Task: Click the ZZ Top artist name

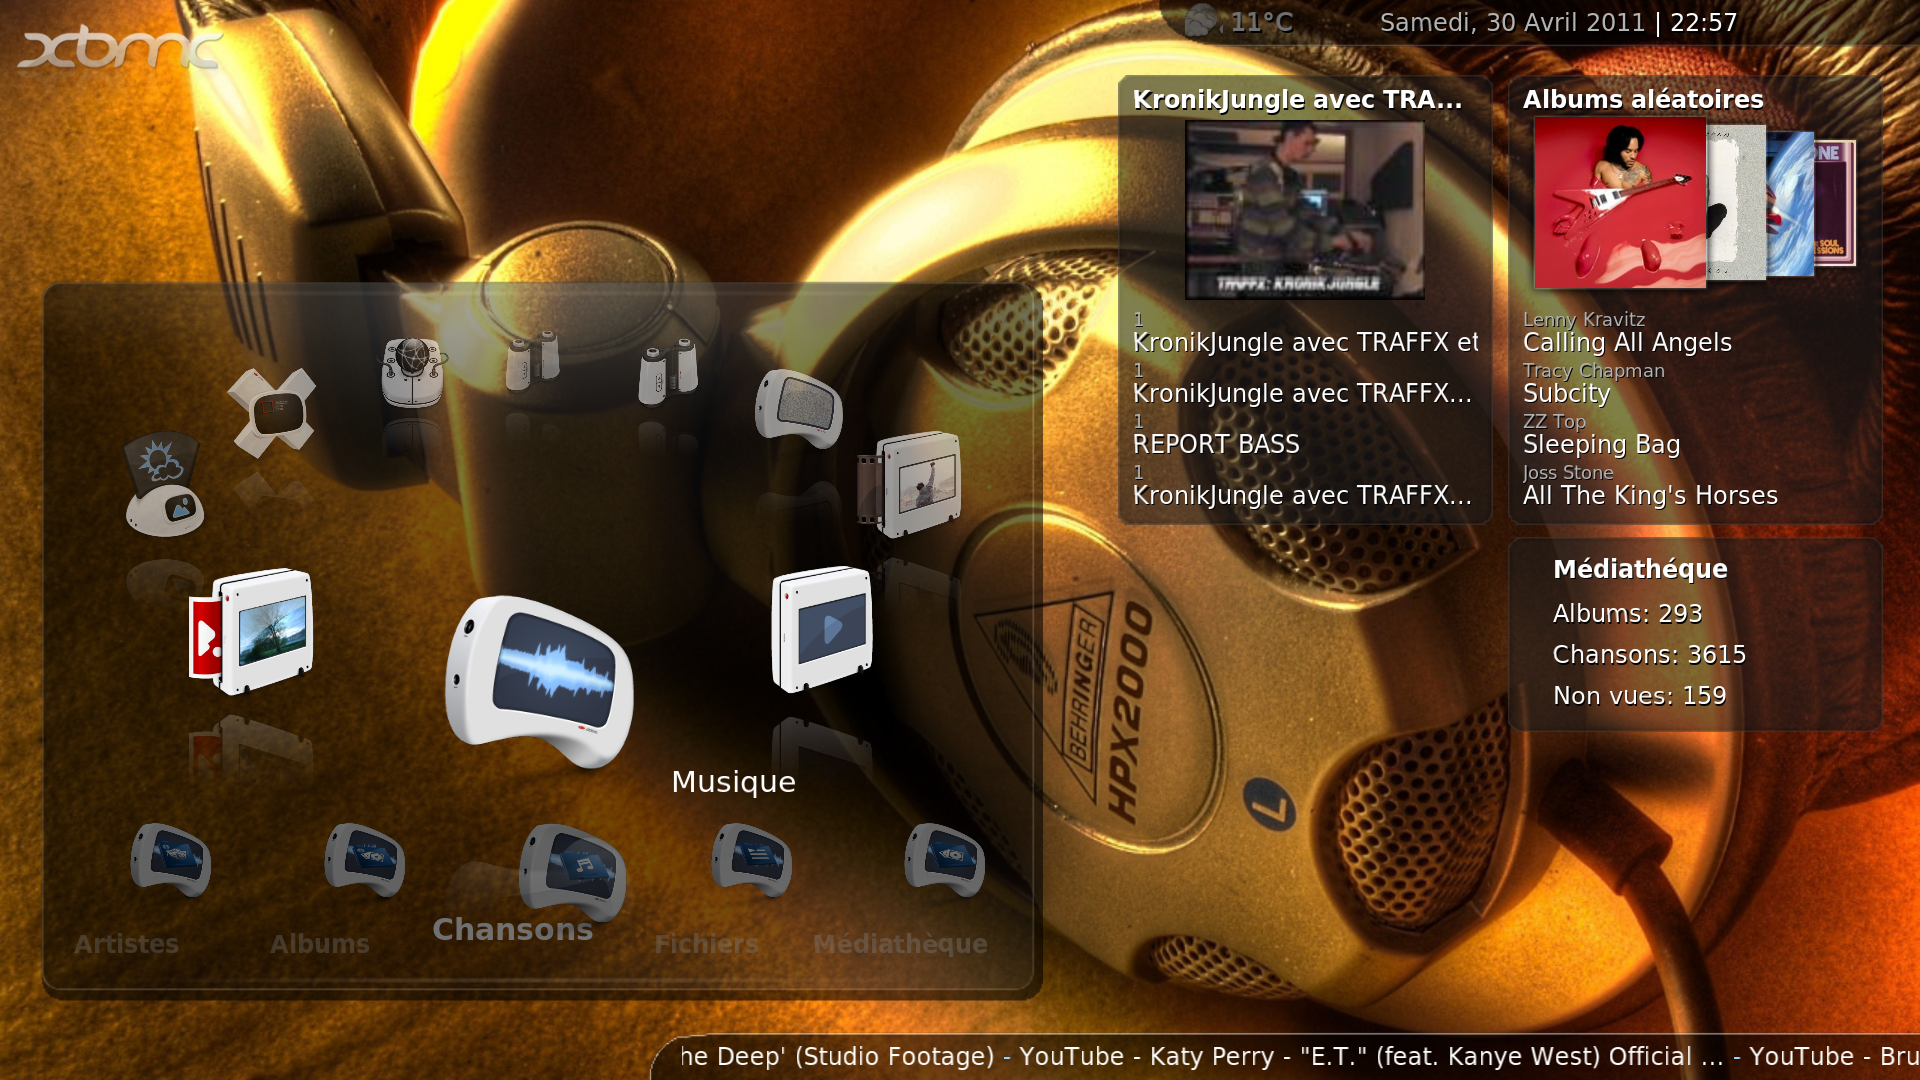Action: coord(1553,421)
